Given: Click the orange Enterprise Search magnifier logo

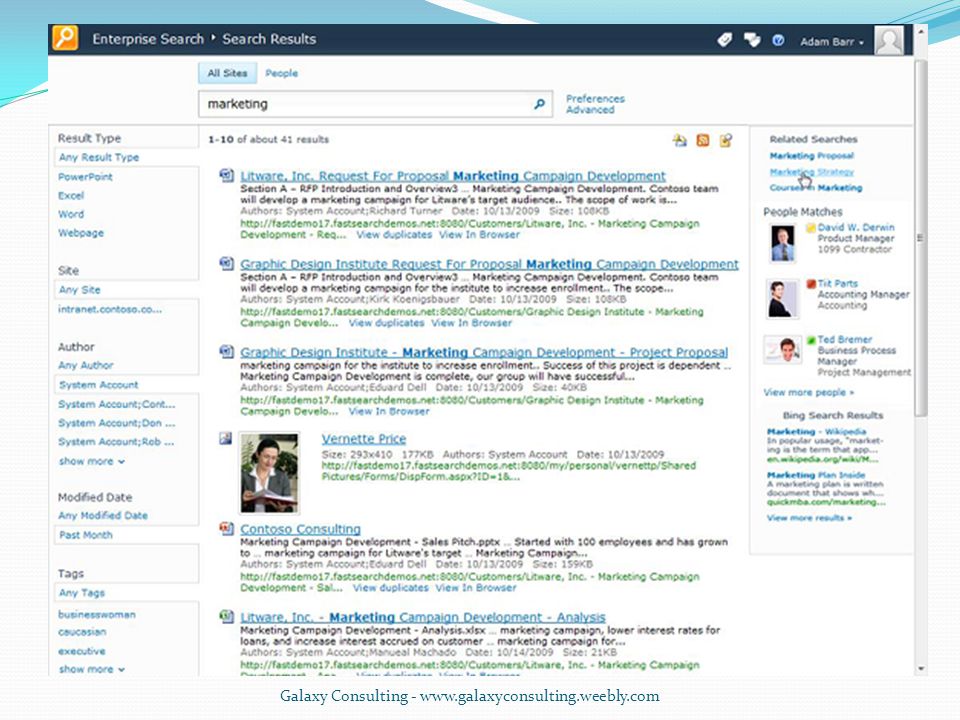Looking at the screenshot, I should pyautogui.click(x=65, y=38).
